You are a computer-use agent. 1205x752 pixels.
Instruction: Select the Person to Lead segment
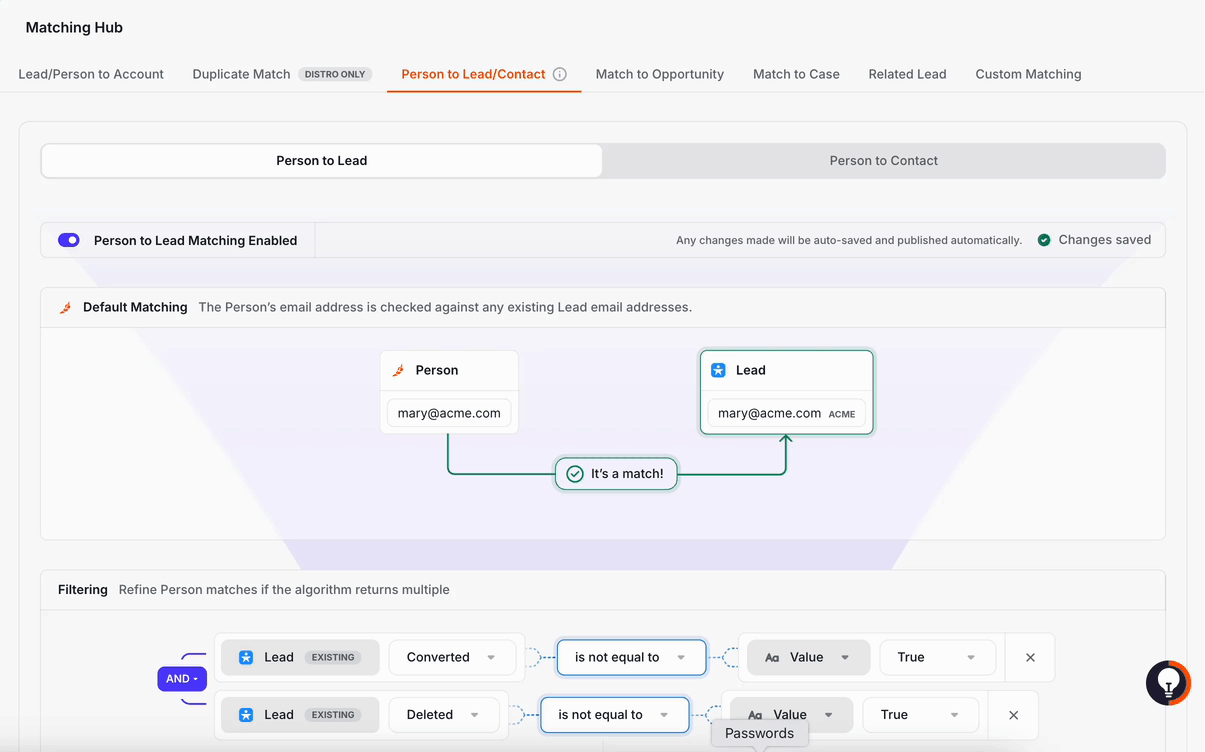(322, 161)
